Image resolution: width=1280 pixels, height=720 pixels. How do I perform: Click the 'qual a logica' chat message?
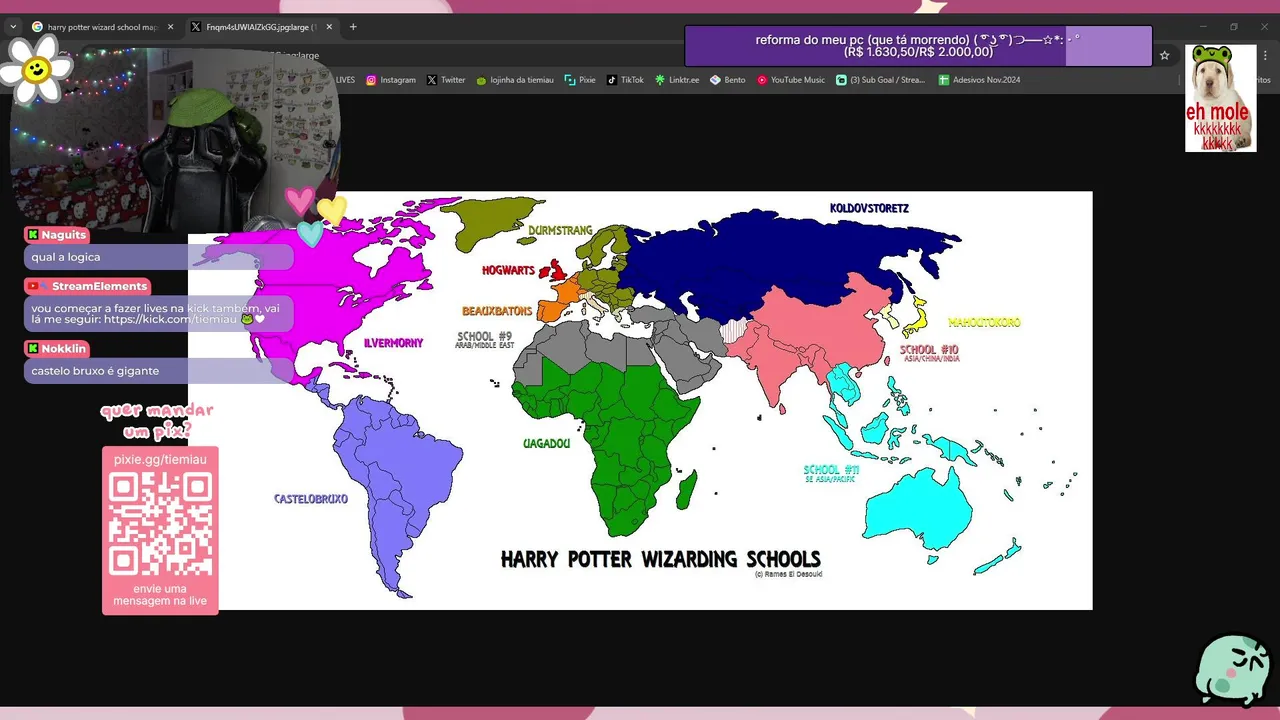coord(66,257)
